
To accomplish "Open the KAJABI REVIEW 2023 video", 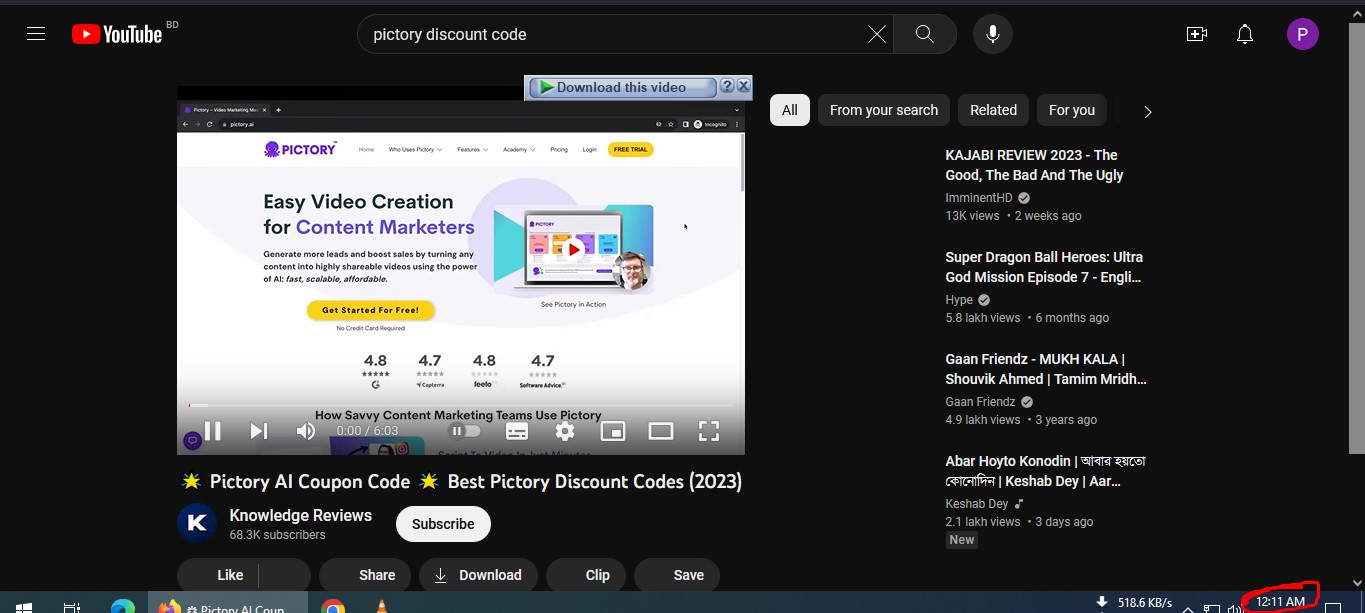I will (1034, 165).
